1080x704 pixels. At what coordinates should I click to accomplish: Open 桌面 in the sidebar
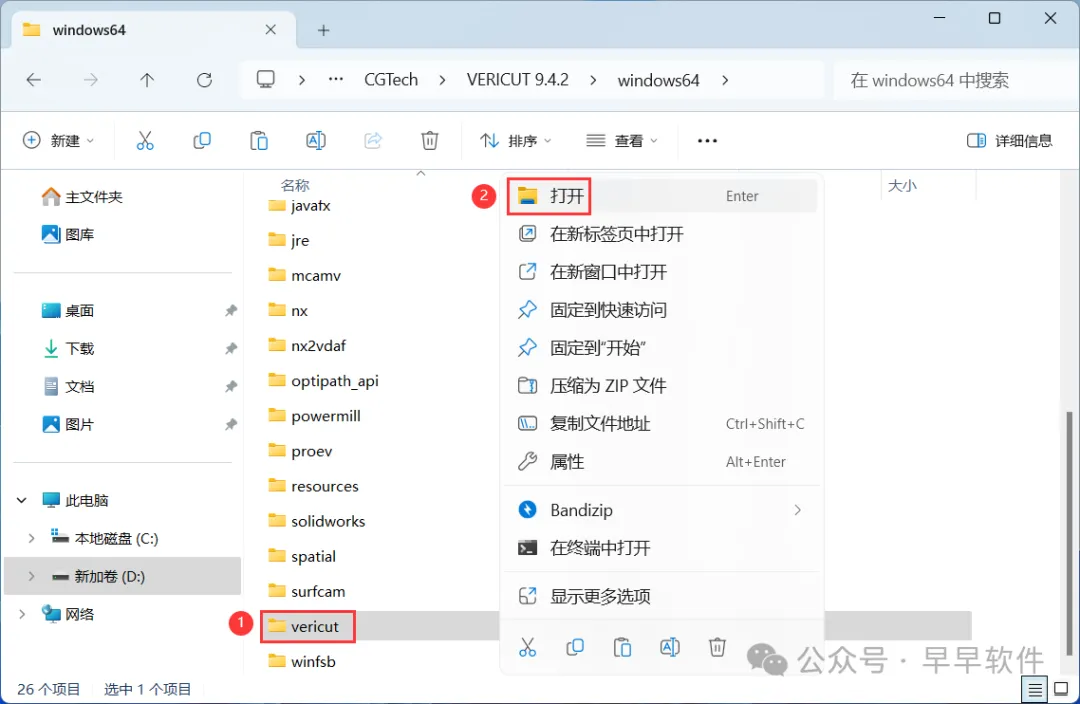click(68, 311)
